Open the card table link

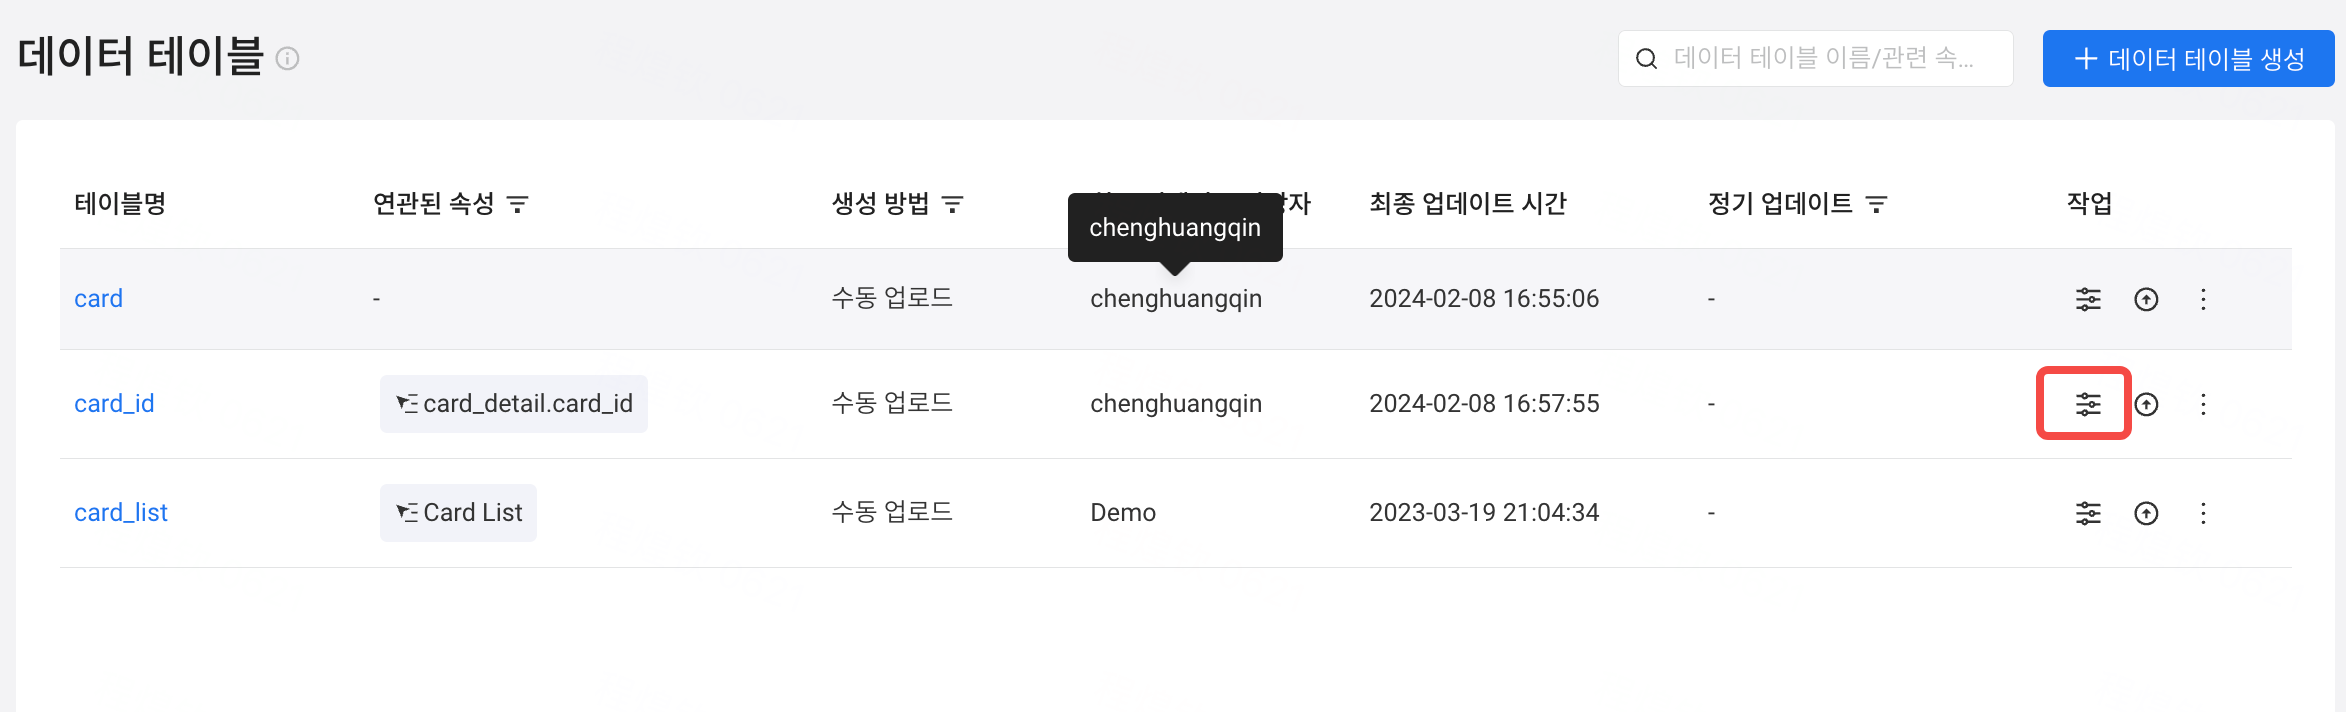(x=98, y=299)
